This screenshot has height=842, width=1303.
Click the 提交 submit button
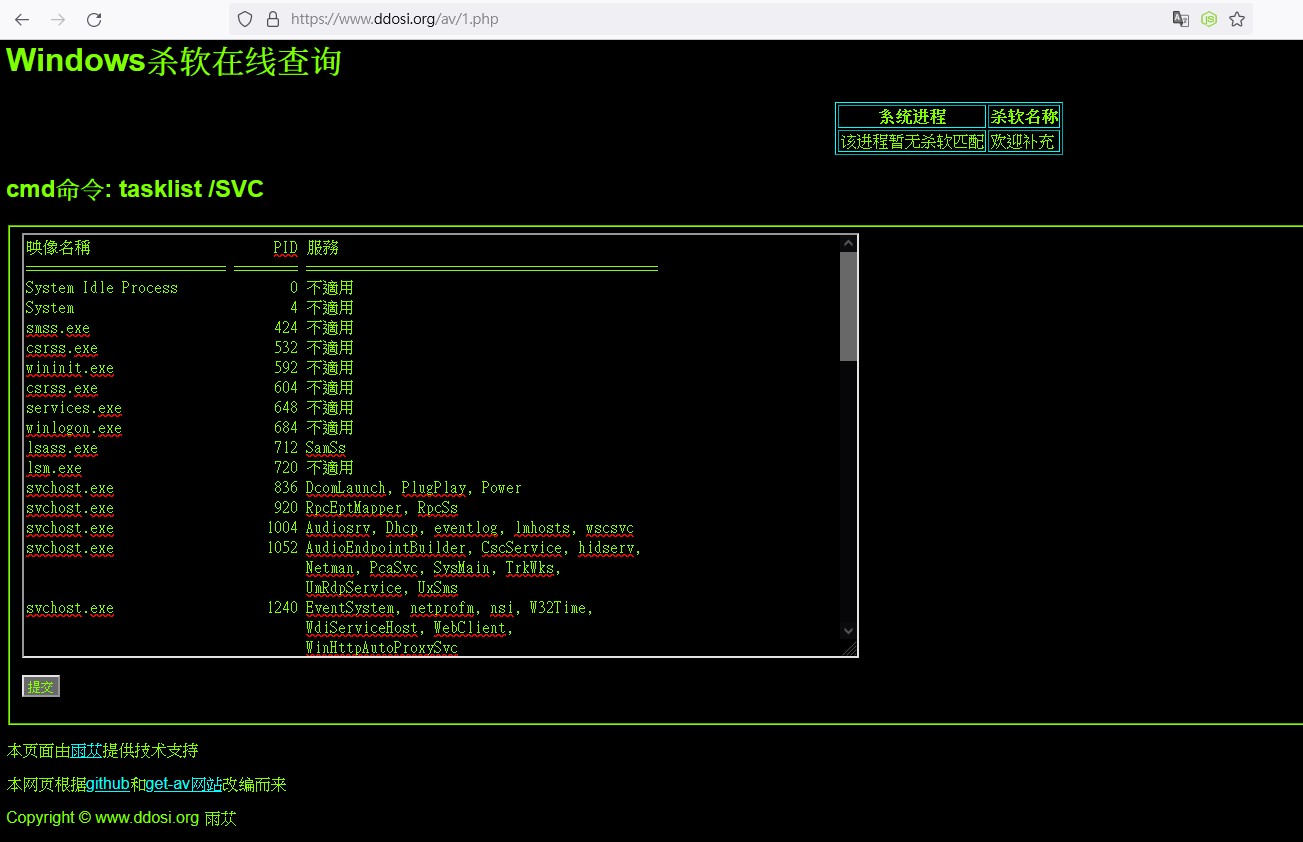tap(41, 686)
